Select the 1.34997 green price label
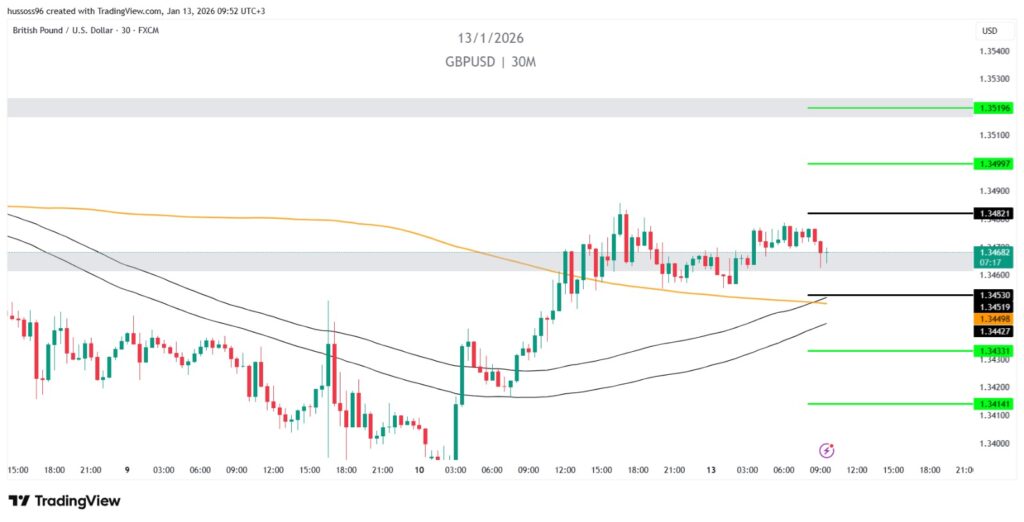This screenshot has width=1024, height=522. pos(996,163)
